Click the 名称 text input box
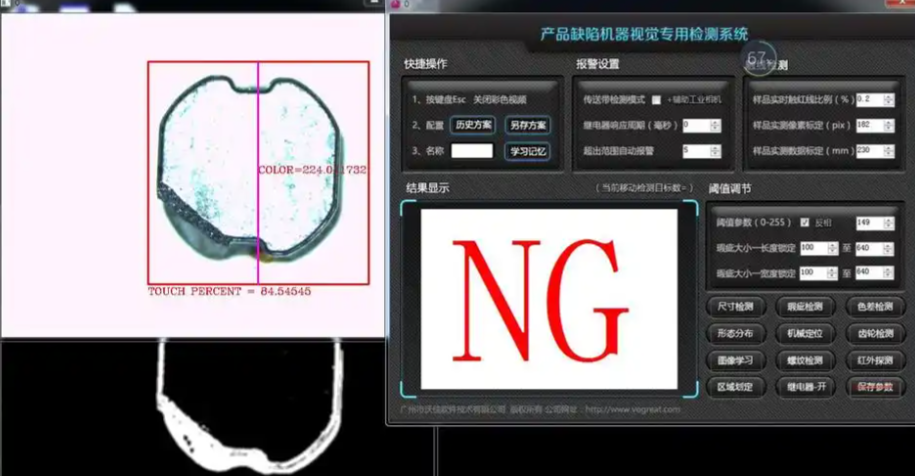This screenshot has width=915, height=476. [472, 151]
